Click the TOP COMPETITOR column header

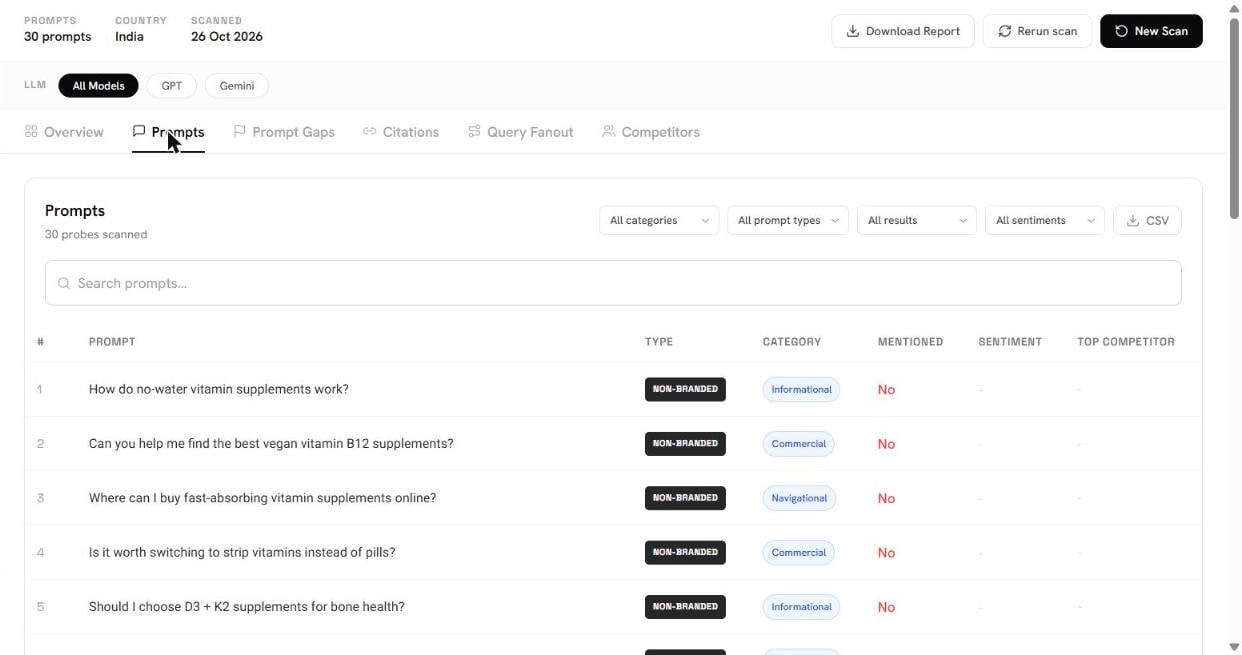point(1126,342)
